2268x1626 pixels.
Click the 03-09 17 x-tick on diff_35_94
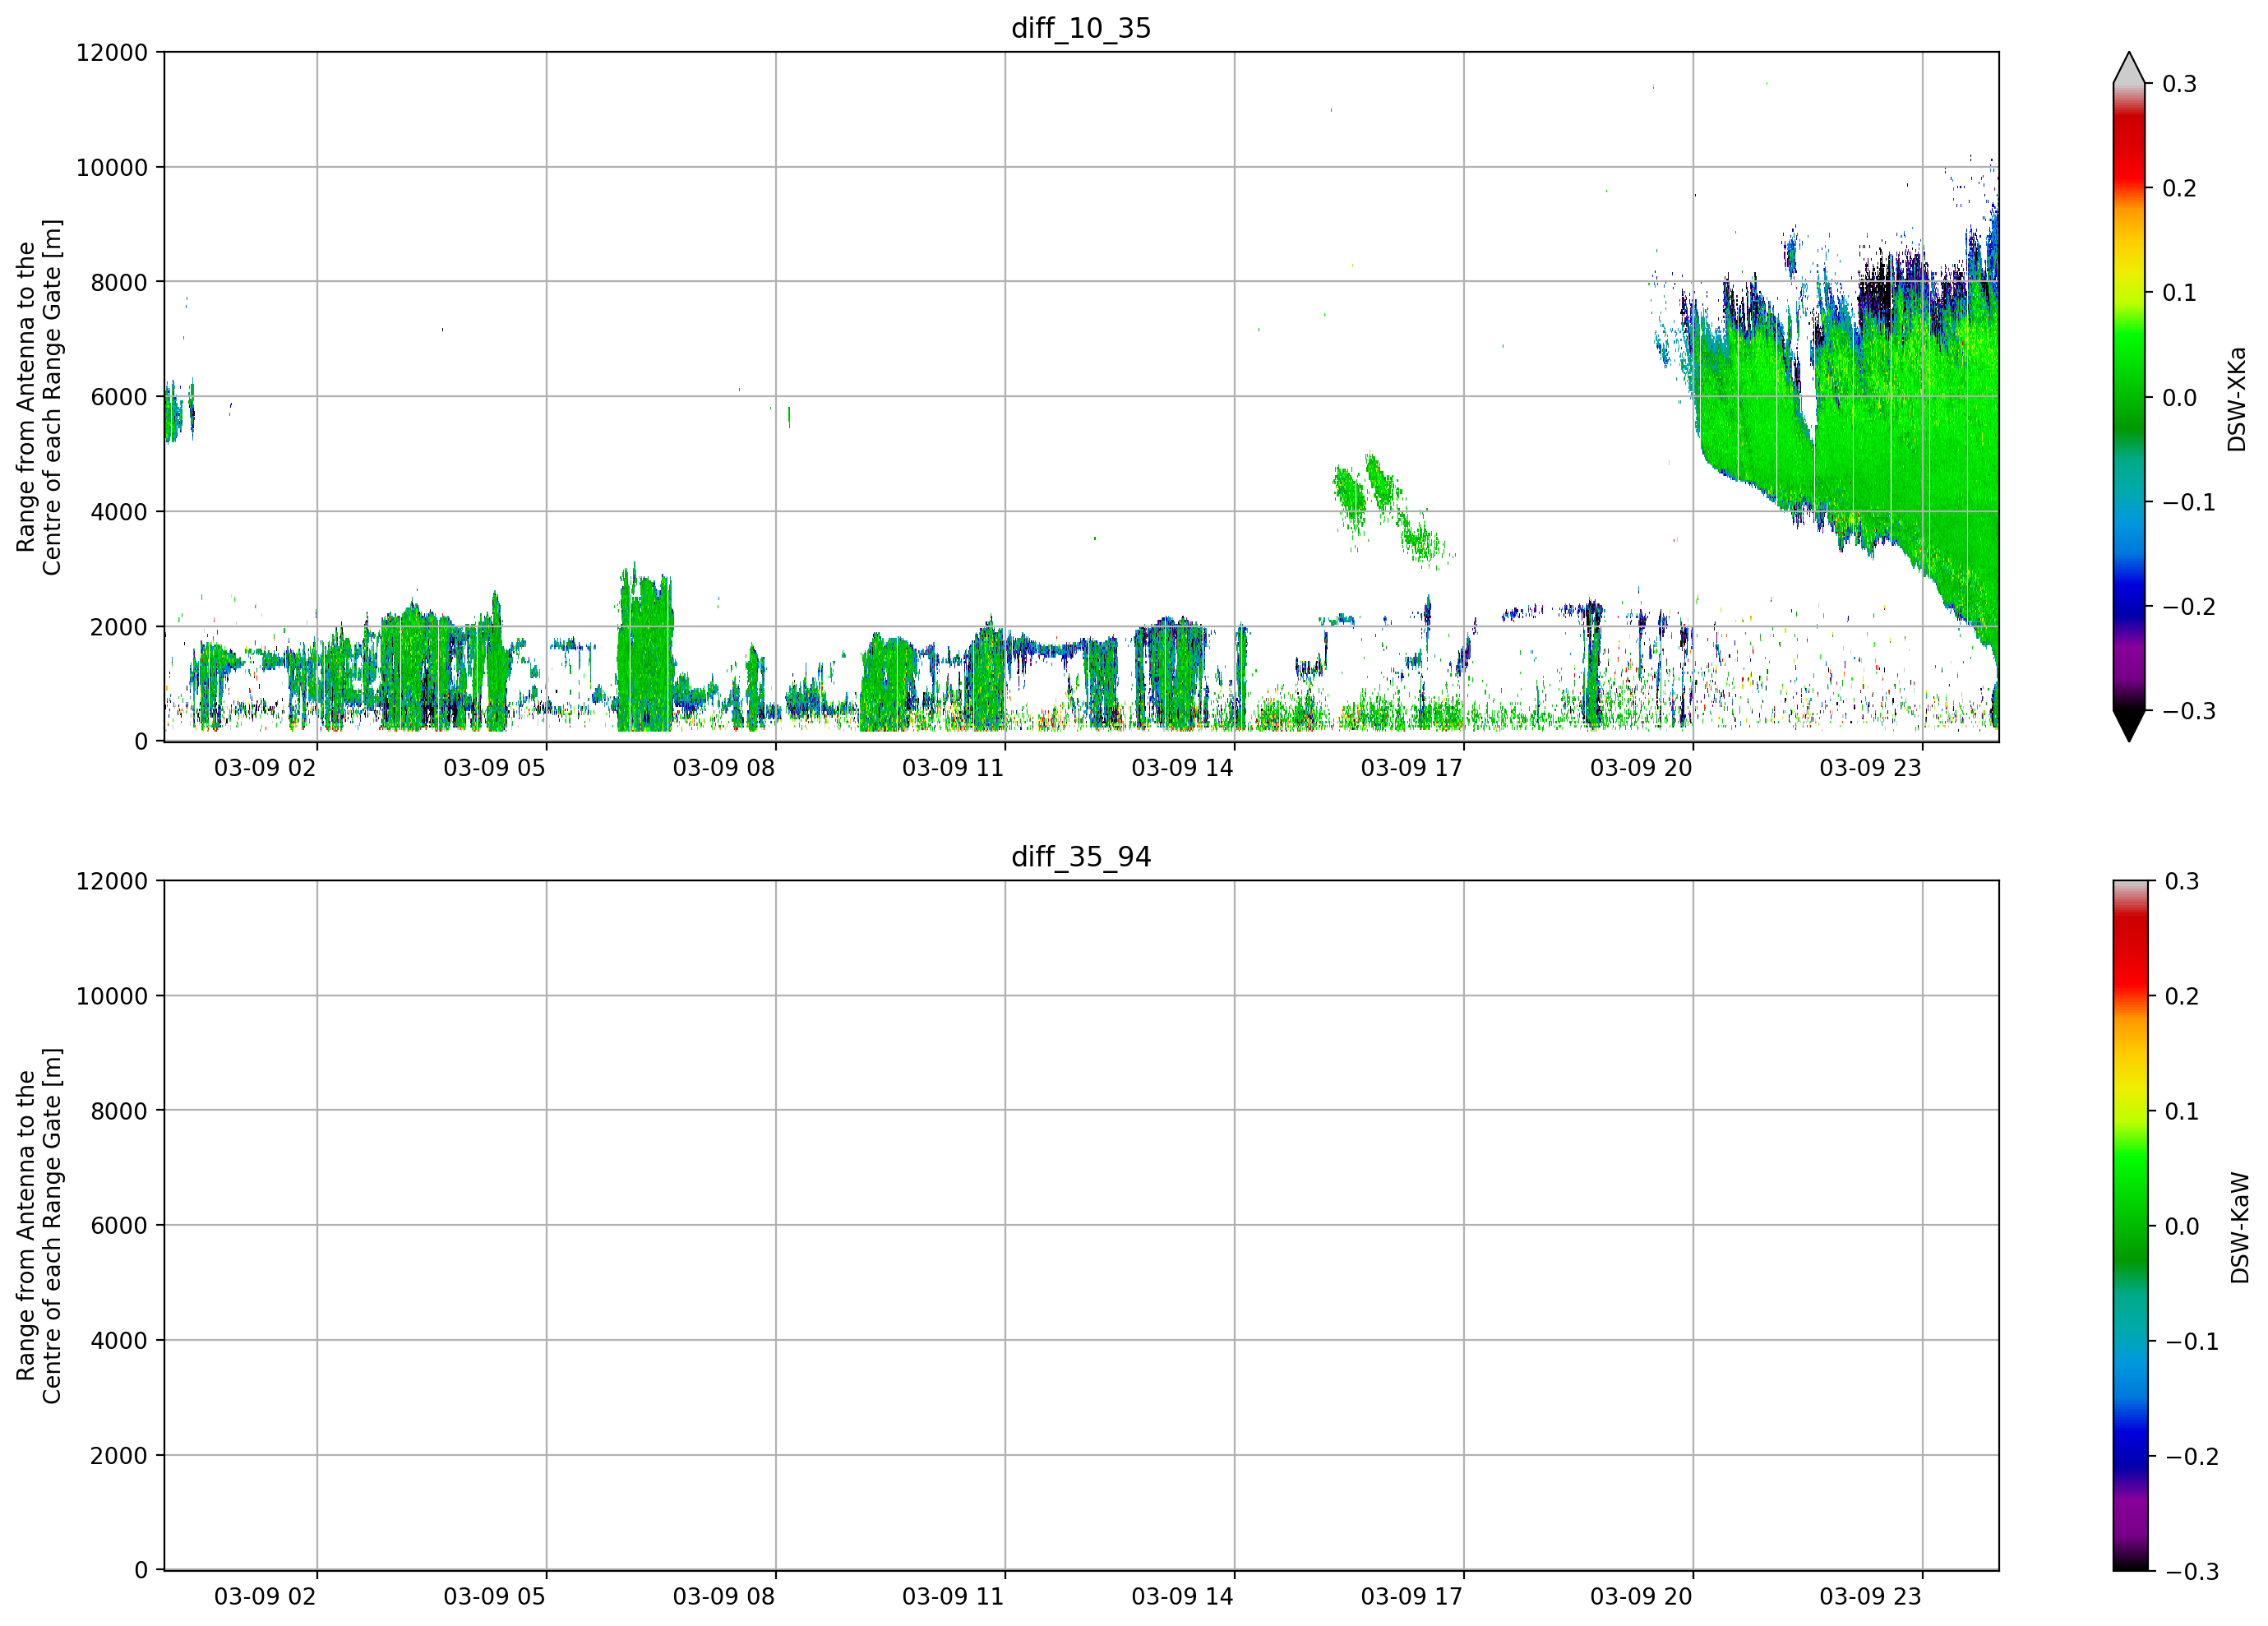tap(1412, 1597)
